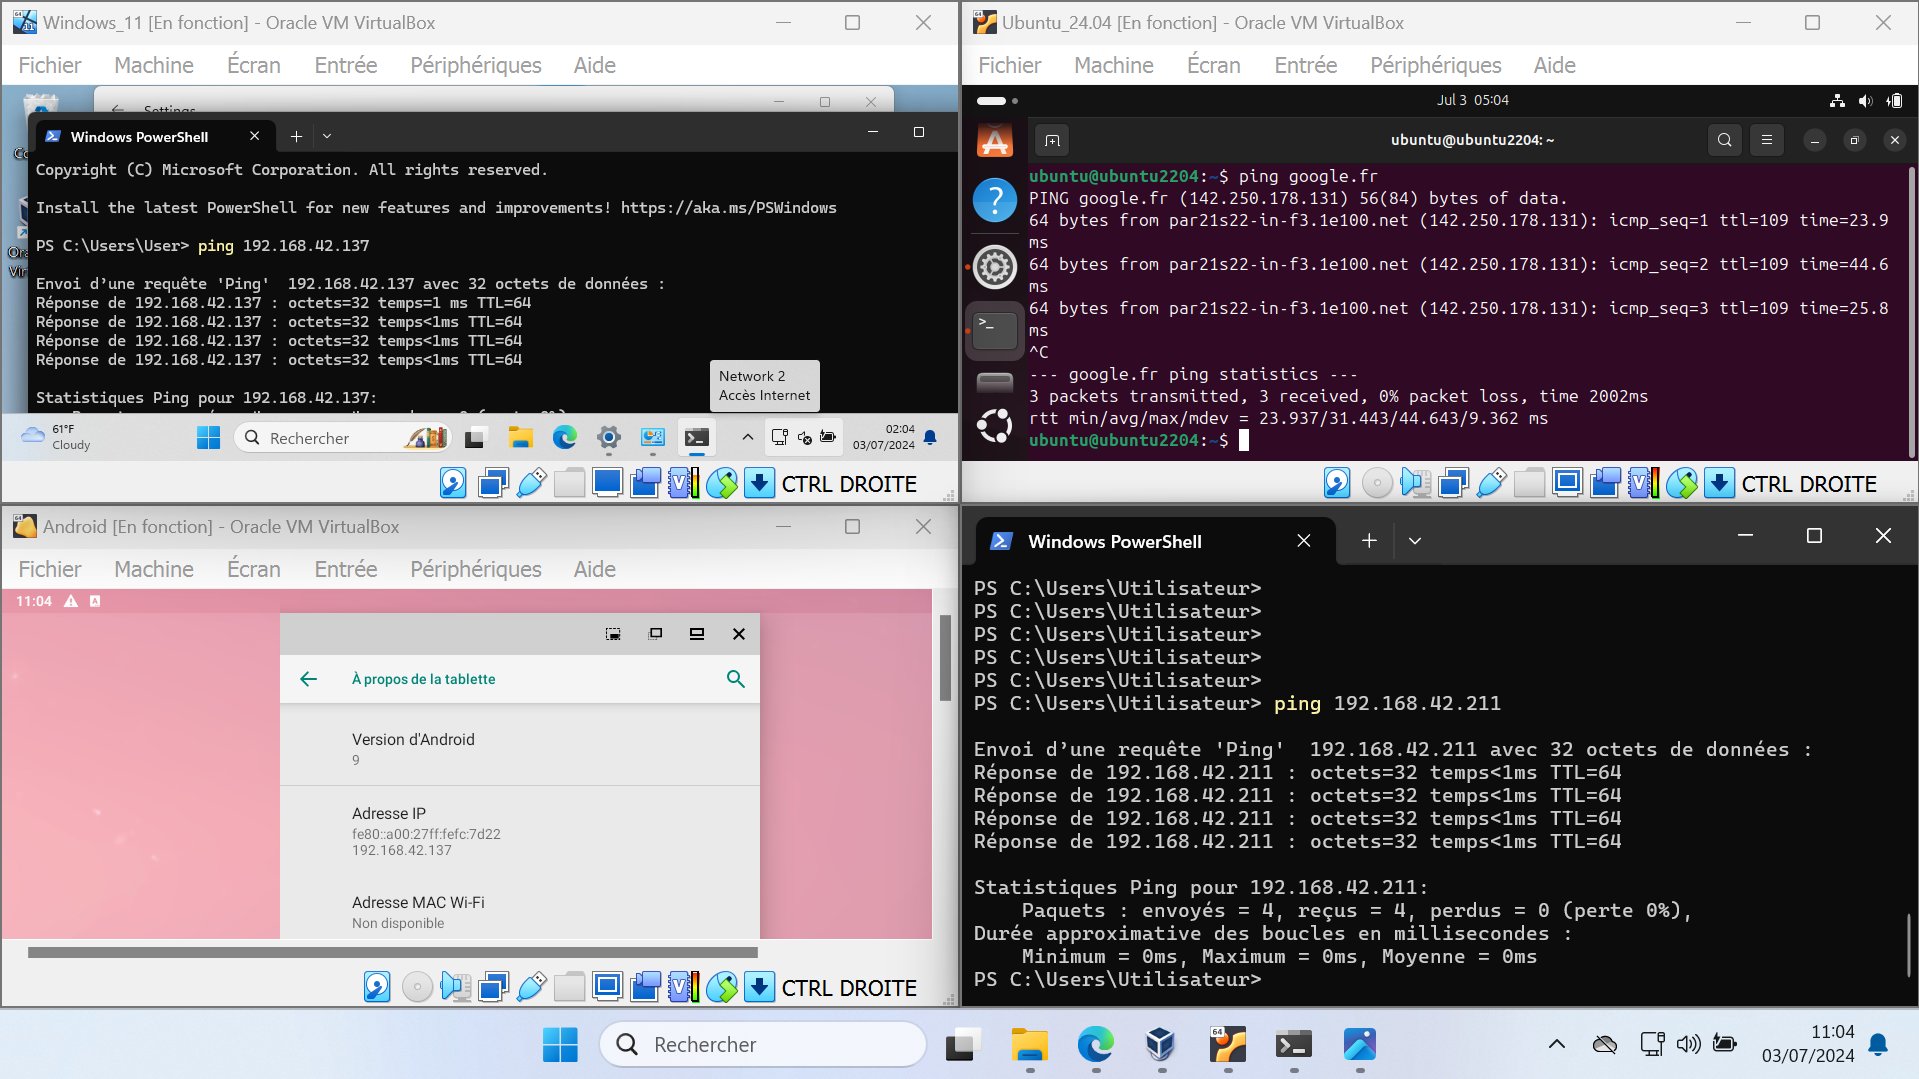This screenshot has width=1919, height=1079.
Task: Click new tab icon in Ubuntu terminal header
Action: pos(1052,140)
